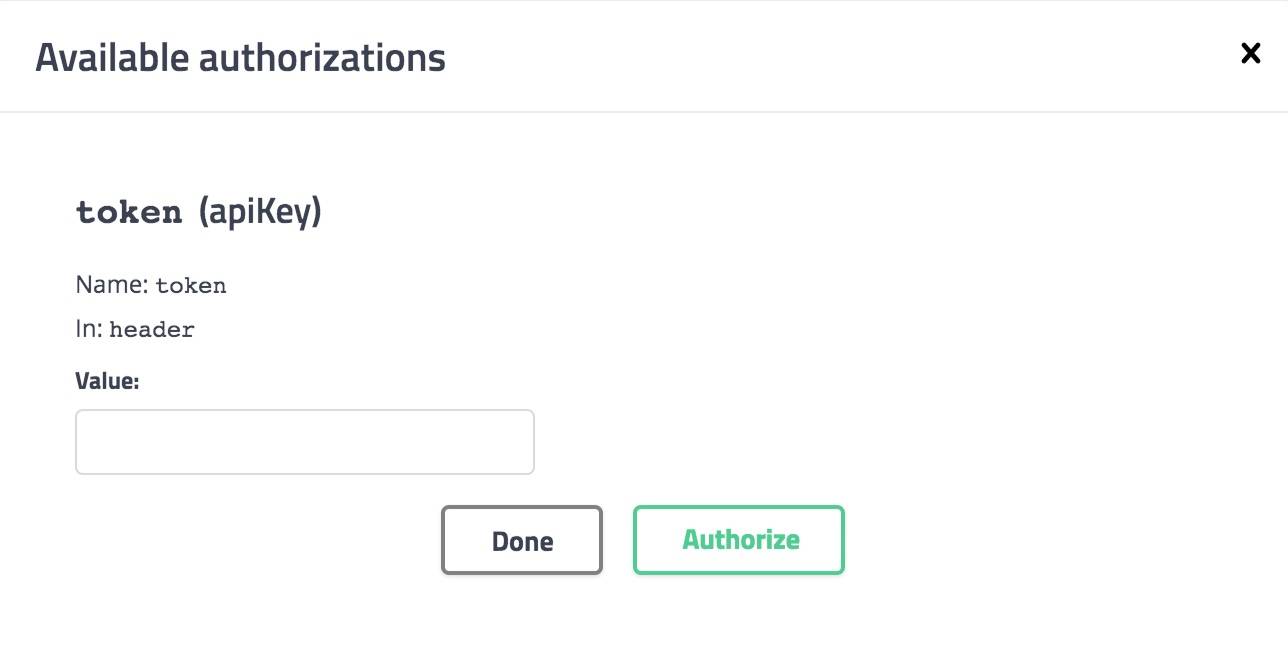Click the "Value:" field label
This screenshot has height=652, width=1288.
coord(107,381)
